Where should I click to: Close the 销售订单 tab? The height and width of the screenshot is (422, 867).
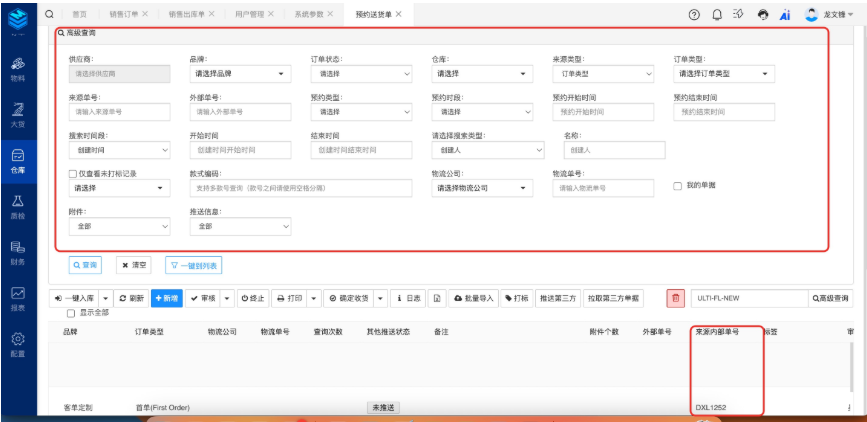(145, 14)
